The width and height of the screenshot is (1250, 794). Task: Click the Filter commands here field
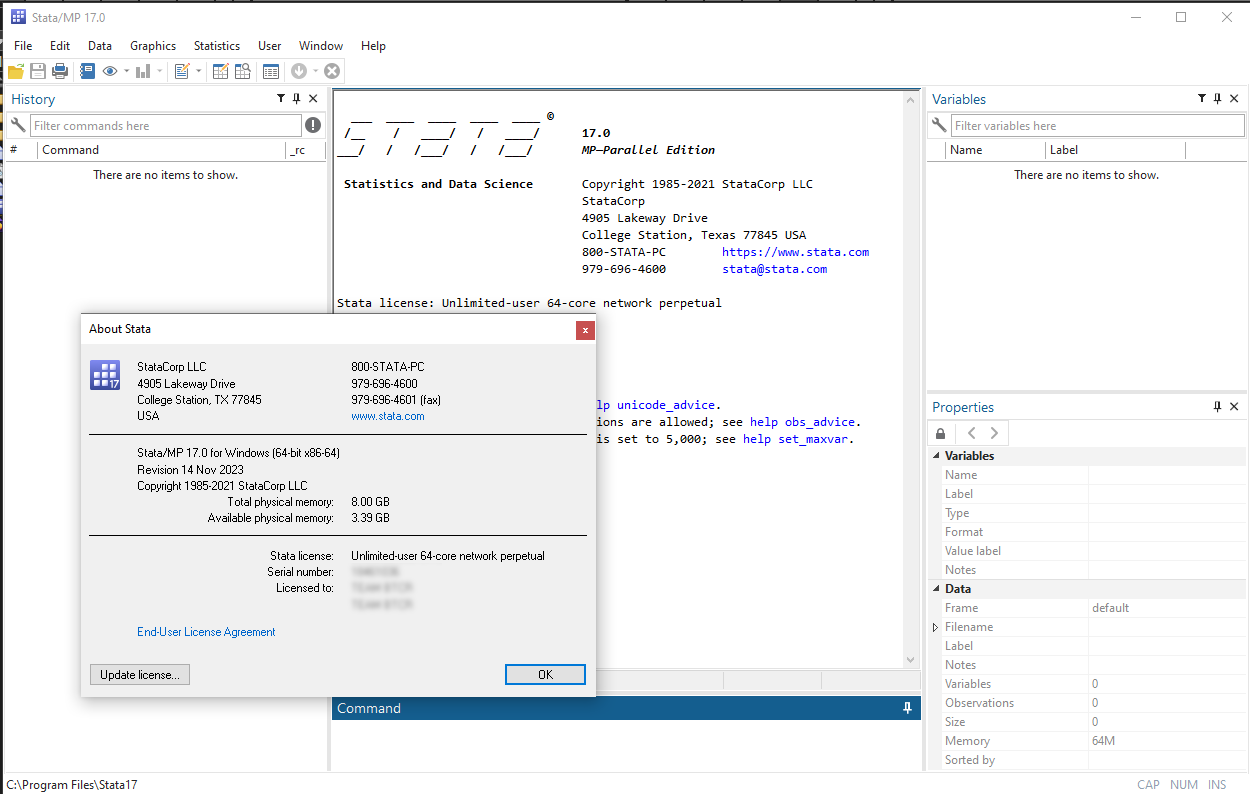coord(166,125)
